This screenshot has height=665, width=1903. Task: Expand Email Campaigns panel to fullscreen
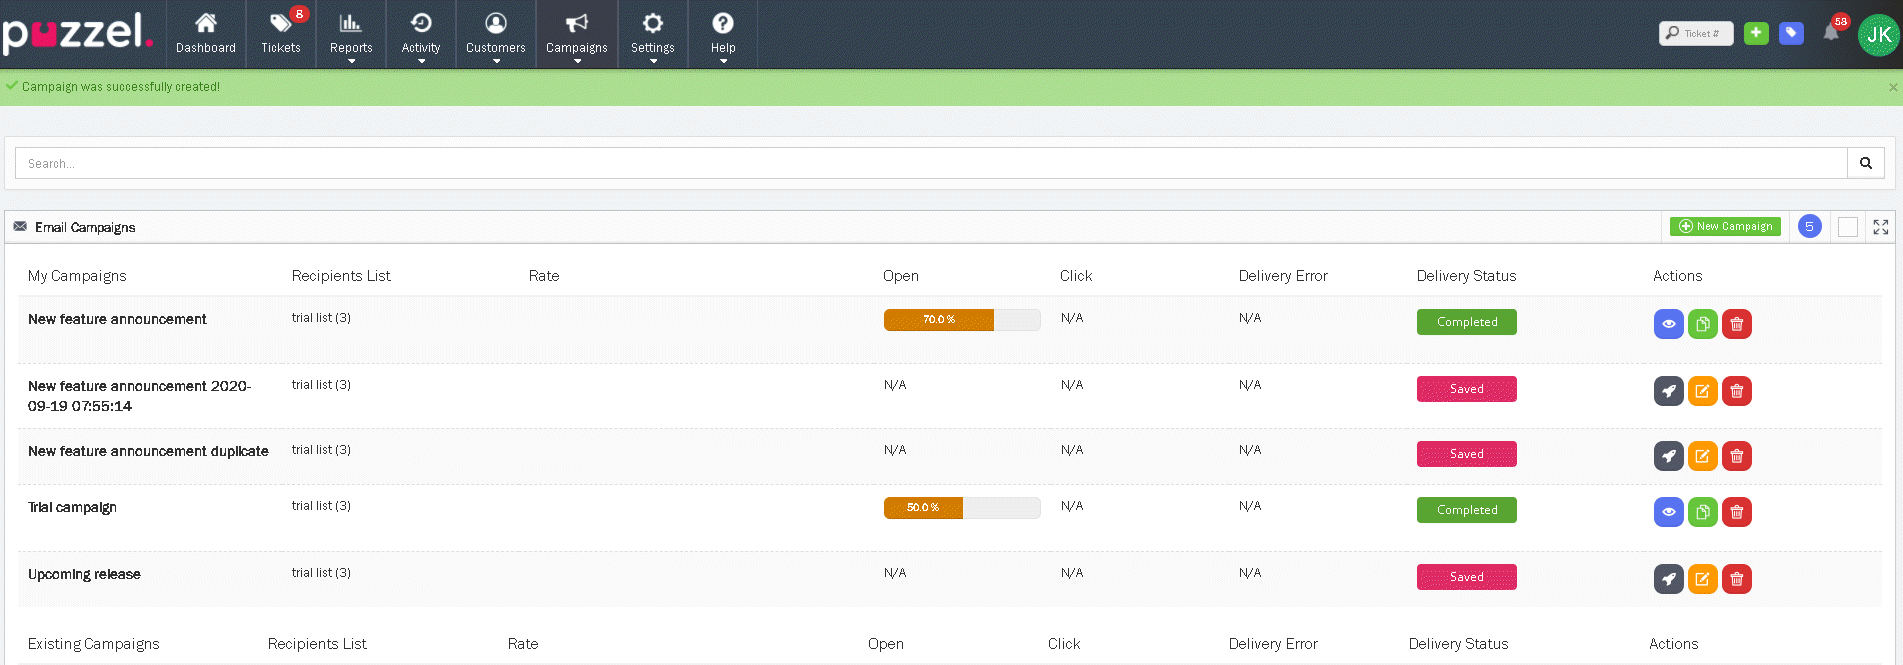click(1880, 227)
